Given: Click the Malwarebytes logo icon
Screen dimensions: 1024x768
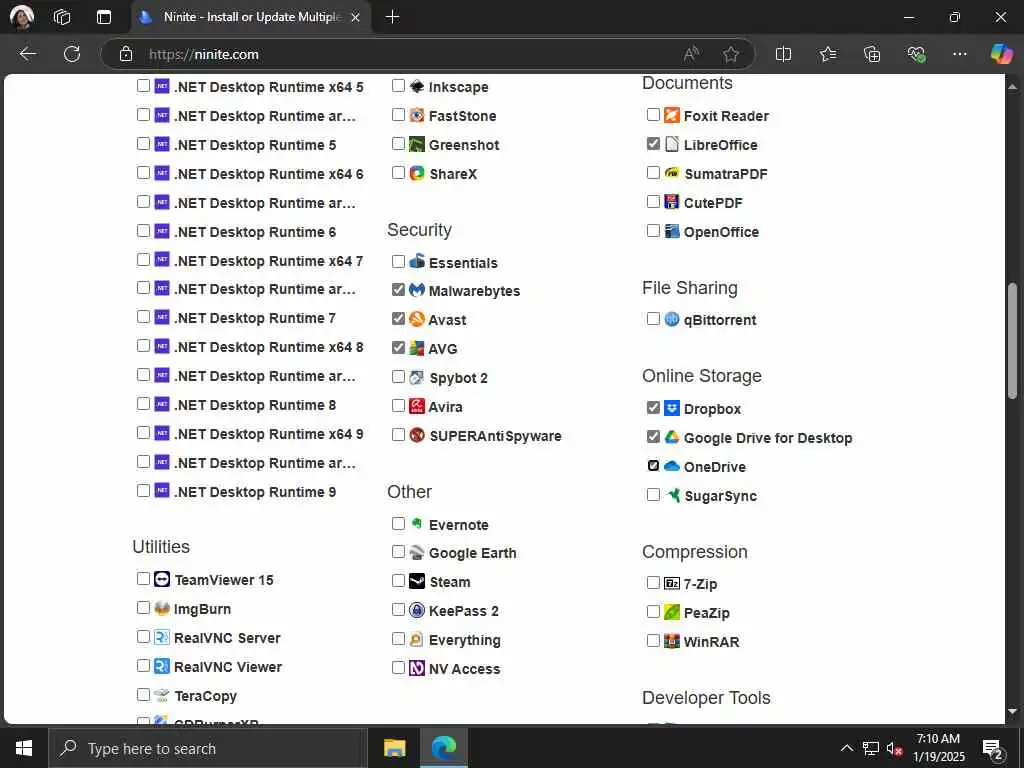Looking at the screenshot, I should (x=417, y=290).
